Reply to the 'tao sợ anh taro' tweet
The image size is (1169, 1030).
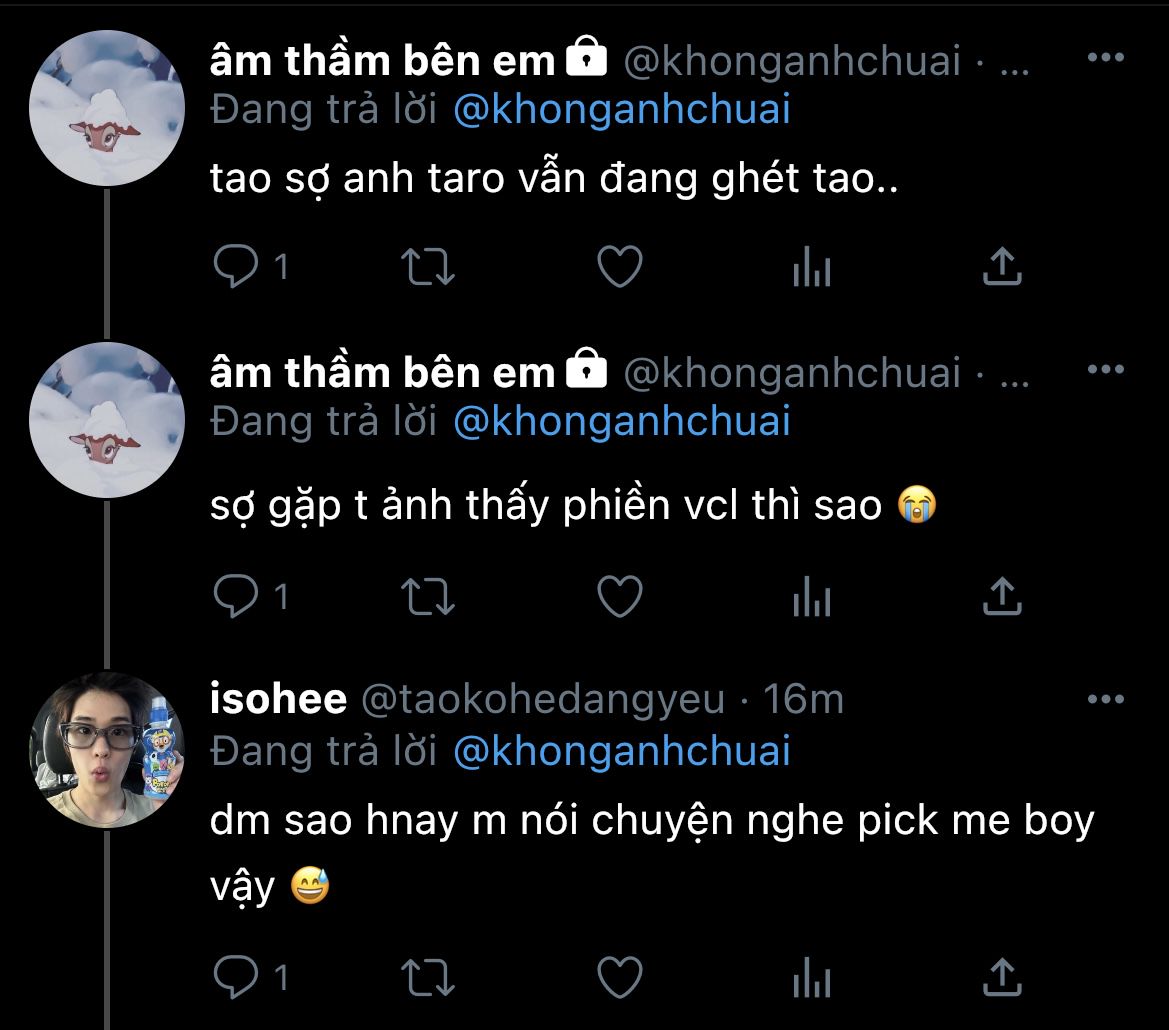coord(237,267)
